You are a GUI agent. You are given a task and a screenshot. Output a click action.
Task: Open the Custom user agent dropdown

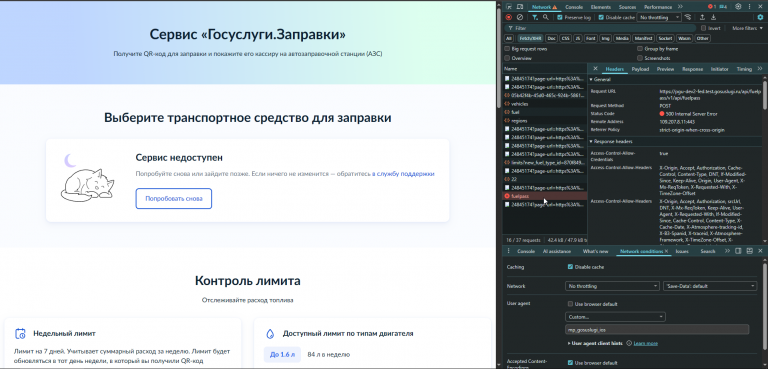tap(615, 317)
